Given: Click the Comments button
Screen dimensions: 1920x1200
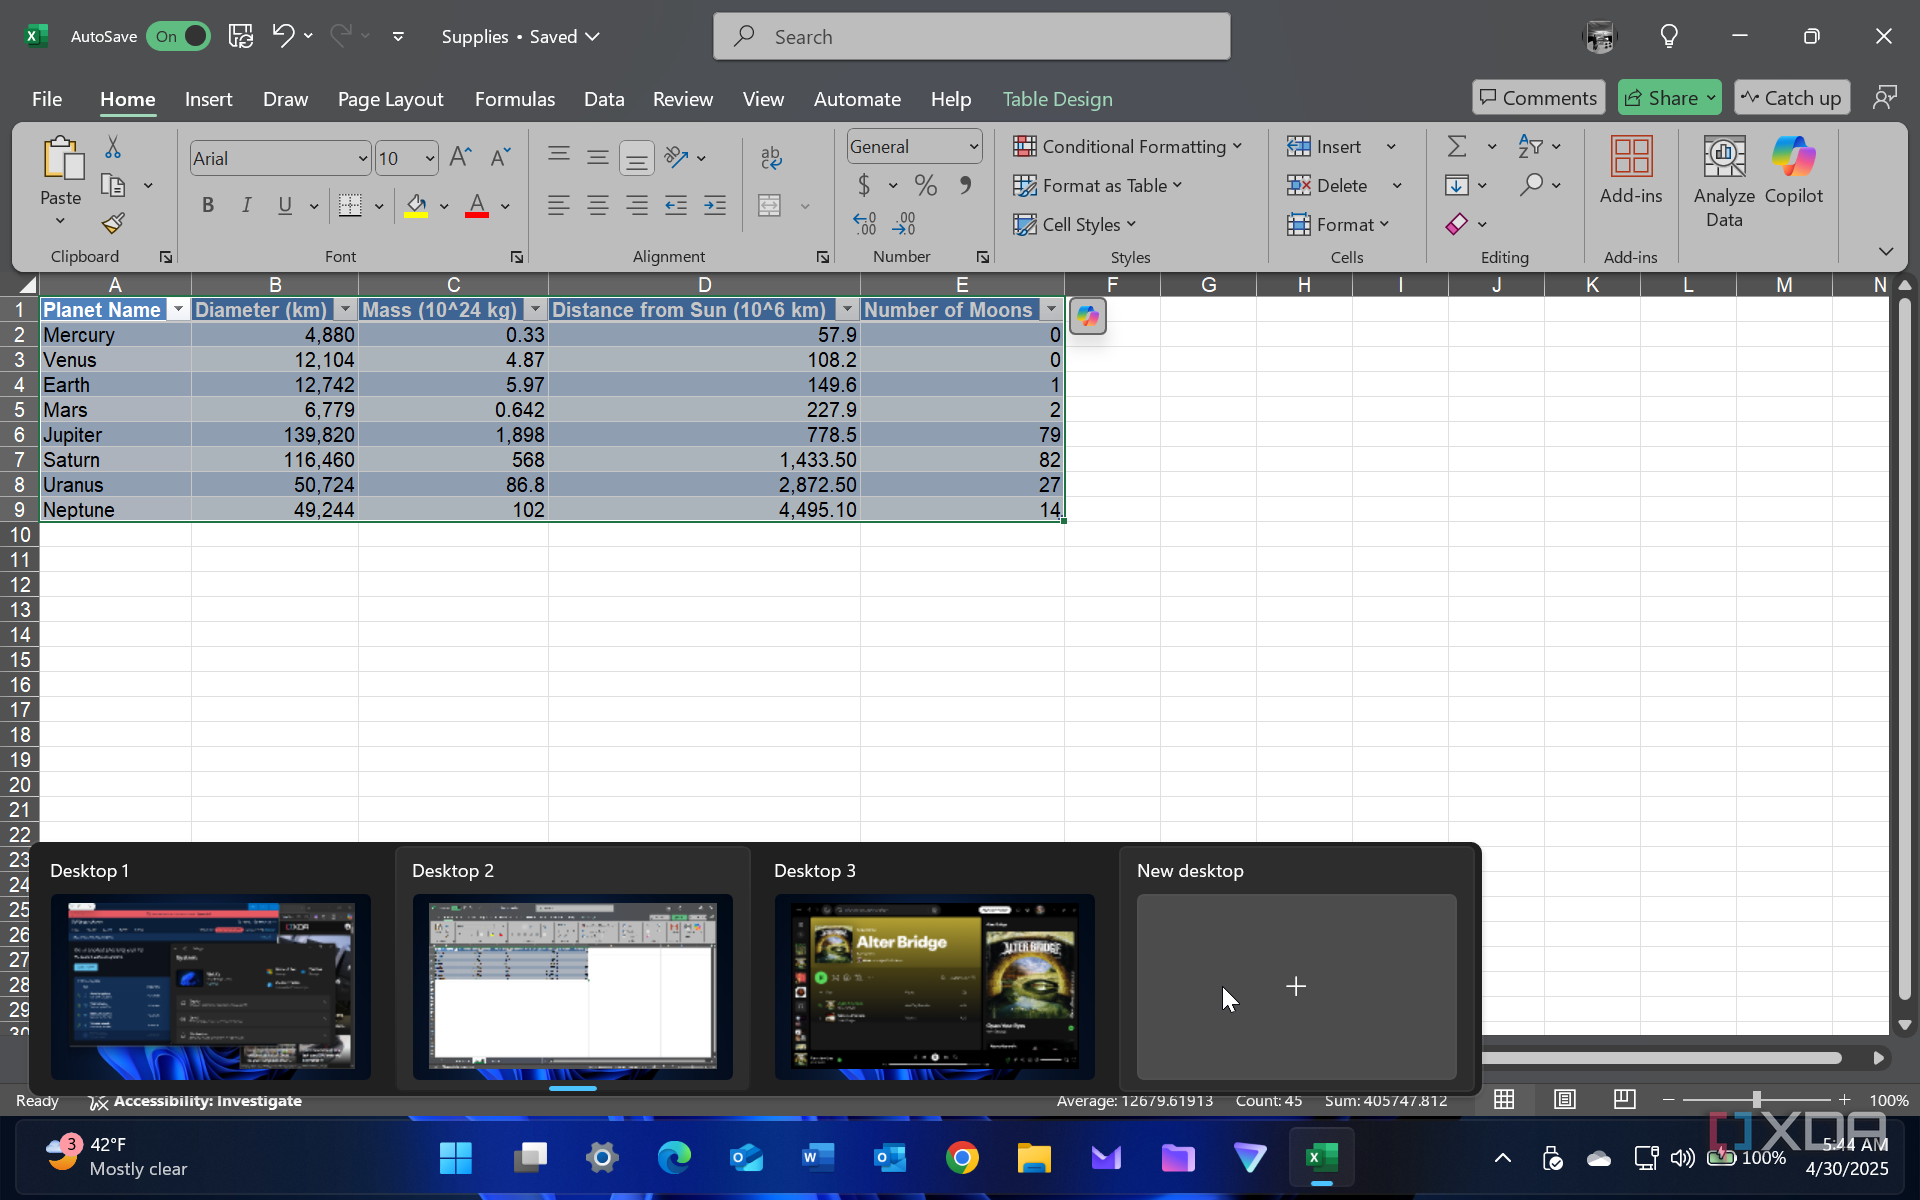Looking at the screenshot, I should [x=1538, y=98].
